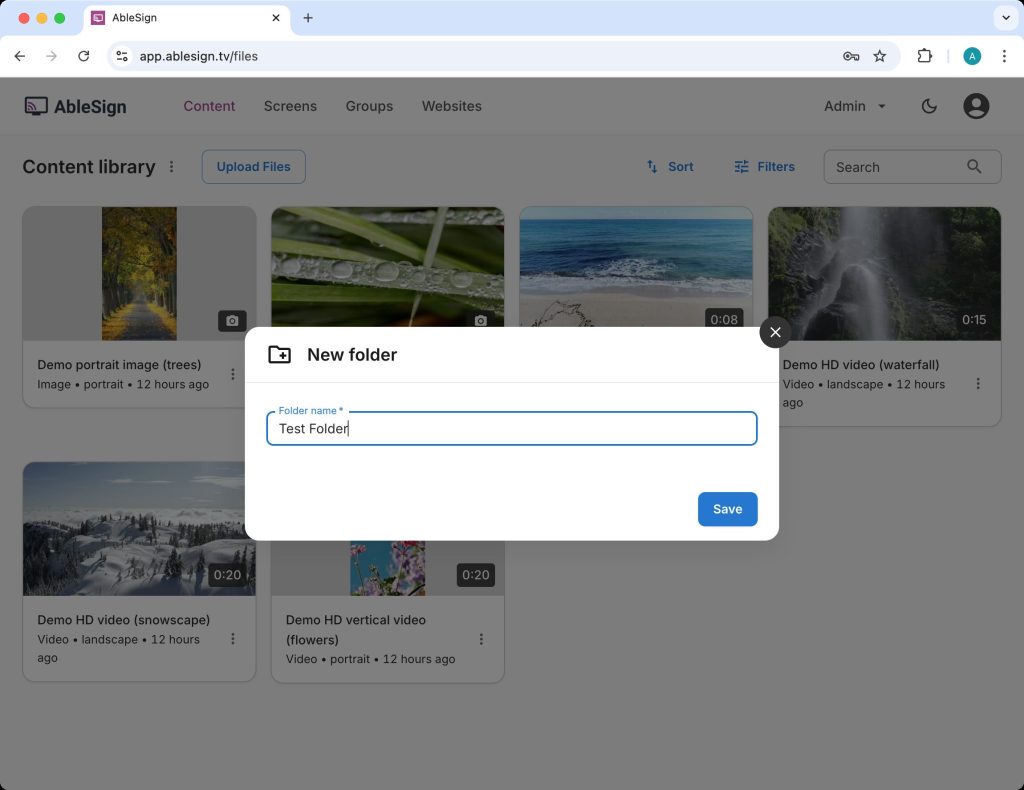Open Content library more options menu
Viewport: 1024px width, 790px height.
click(171, 166)
